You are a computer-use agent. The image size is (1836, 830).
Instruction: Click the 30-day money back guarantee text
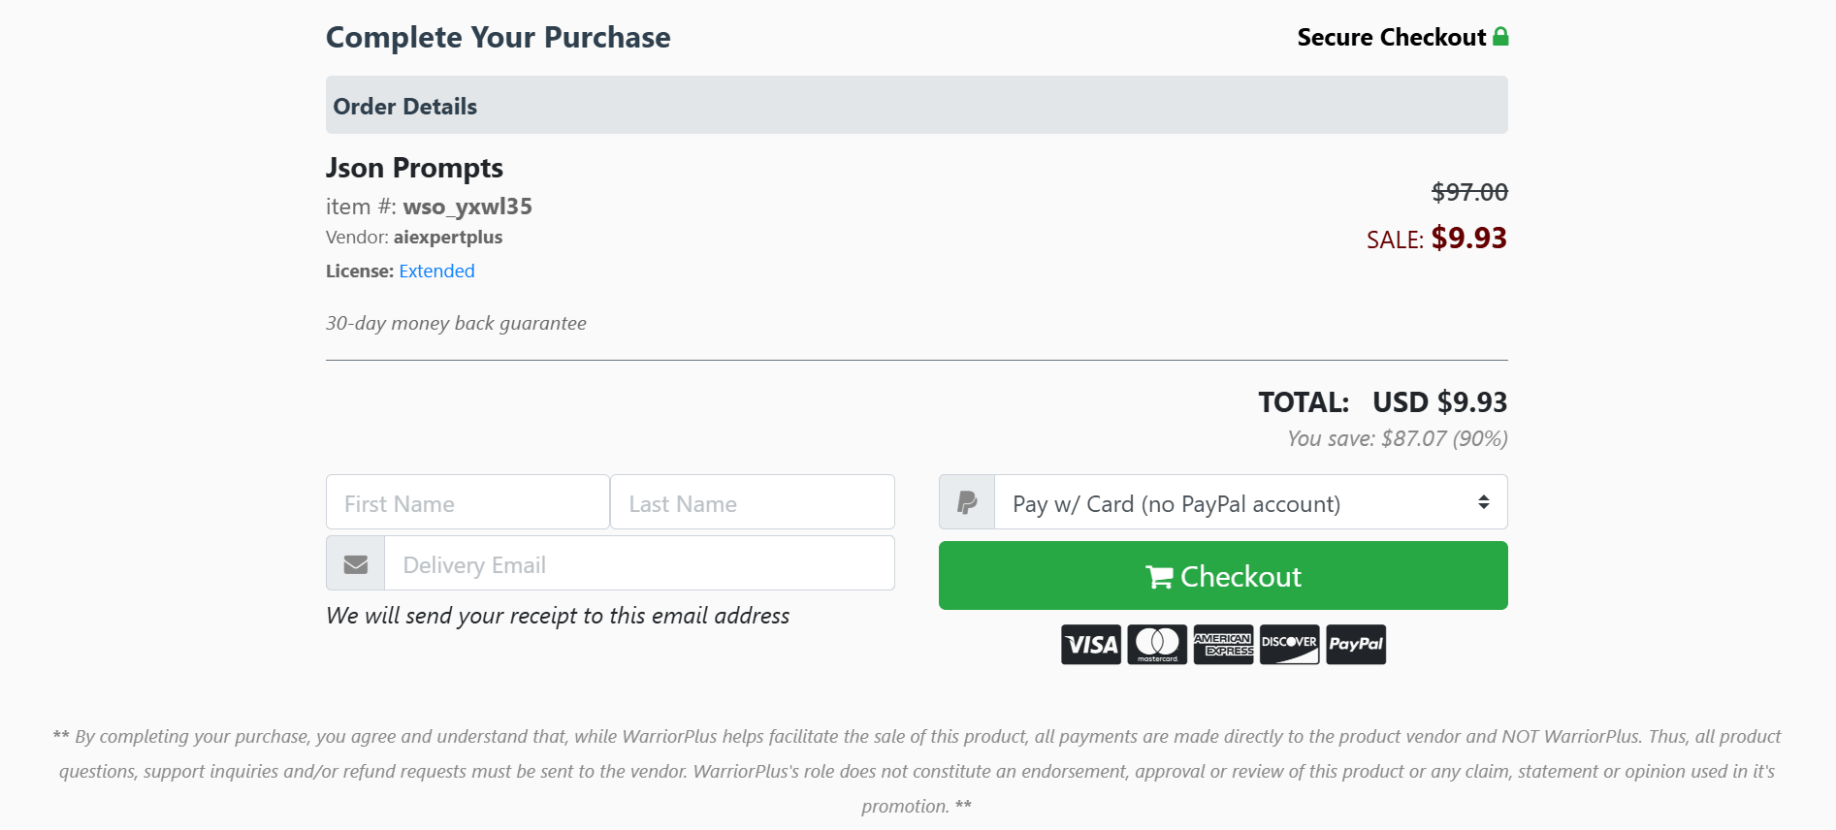[456, 323]
